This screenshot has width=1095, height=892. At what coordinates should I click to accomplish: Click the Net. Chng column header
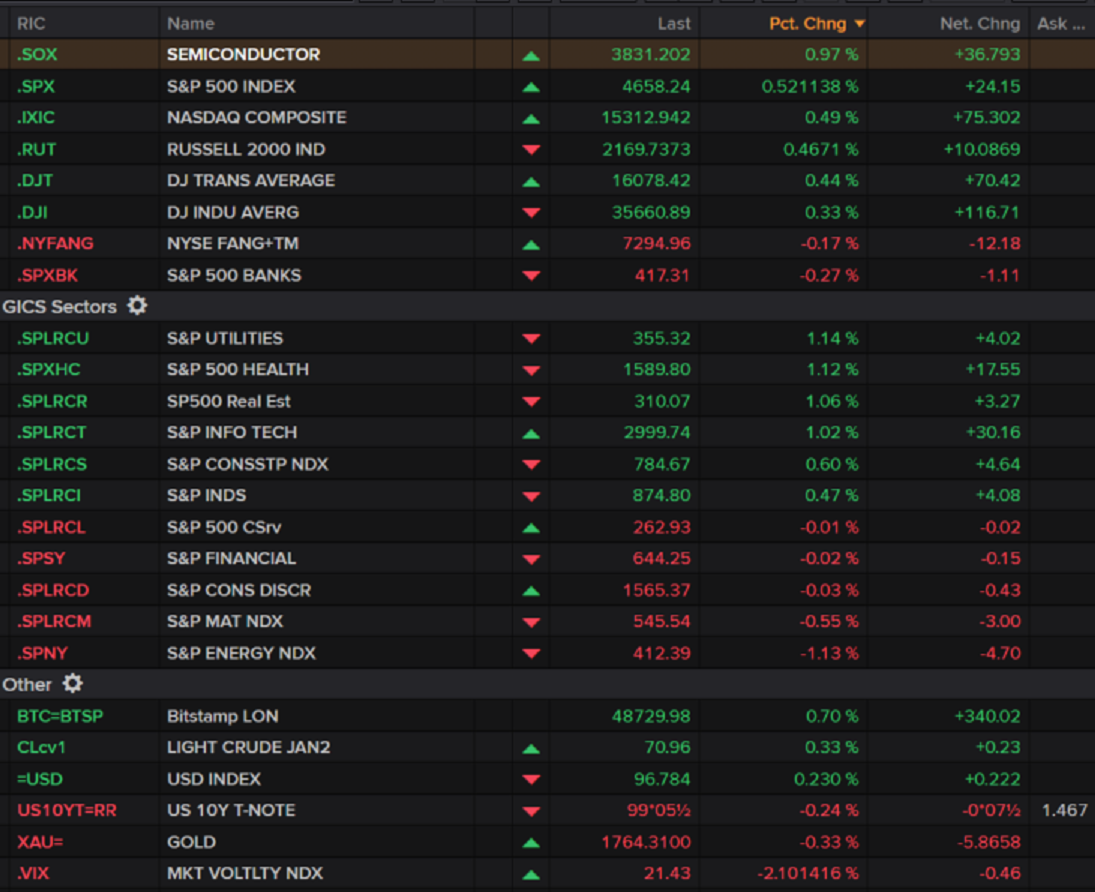pyautogui.click(x=979, y=23)
